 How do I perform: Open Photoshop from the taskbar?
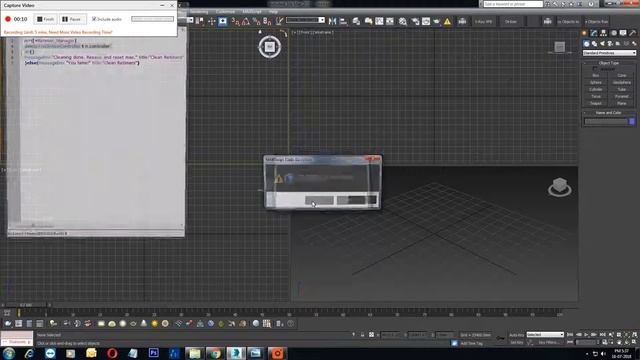point(153,353)
